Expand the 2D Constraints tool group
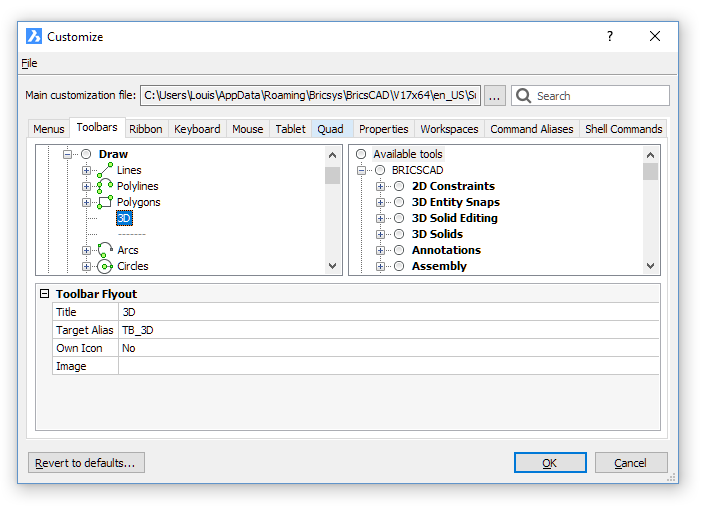Viewport: 705px width, 509px height. tap(380, 186)
